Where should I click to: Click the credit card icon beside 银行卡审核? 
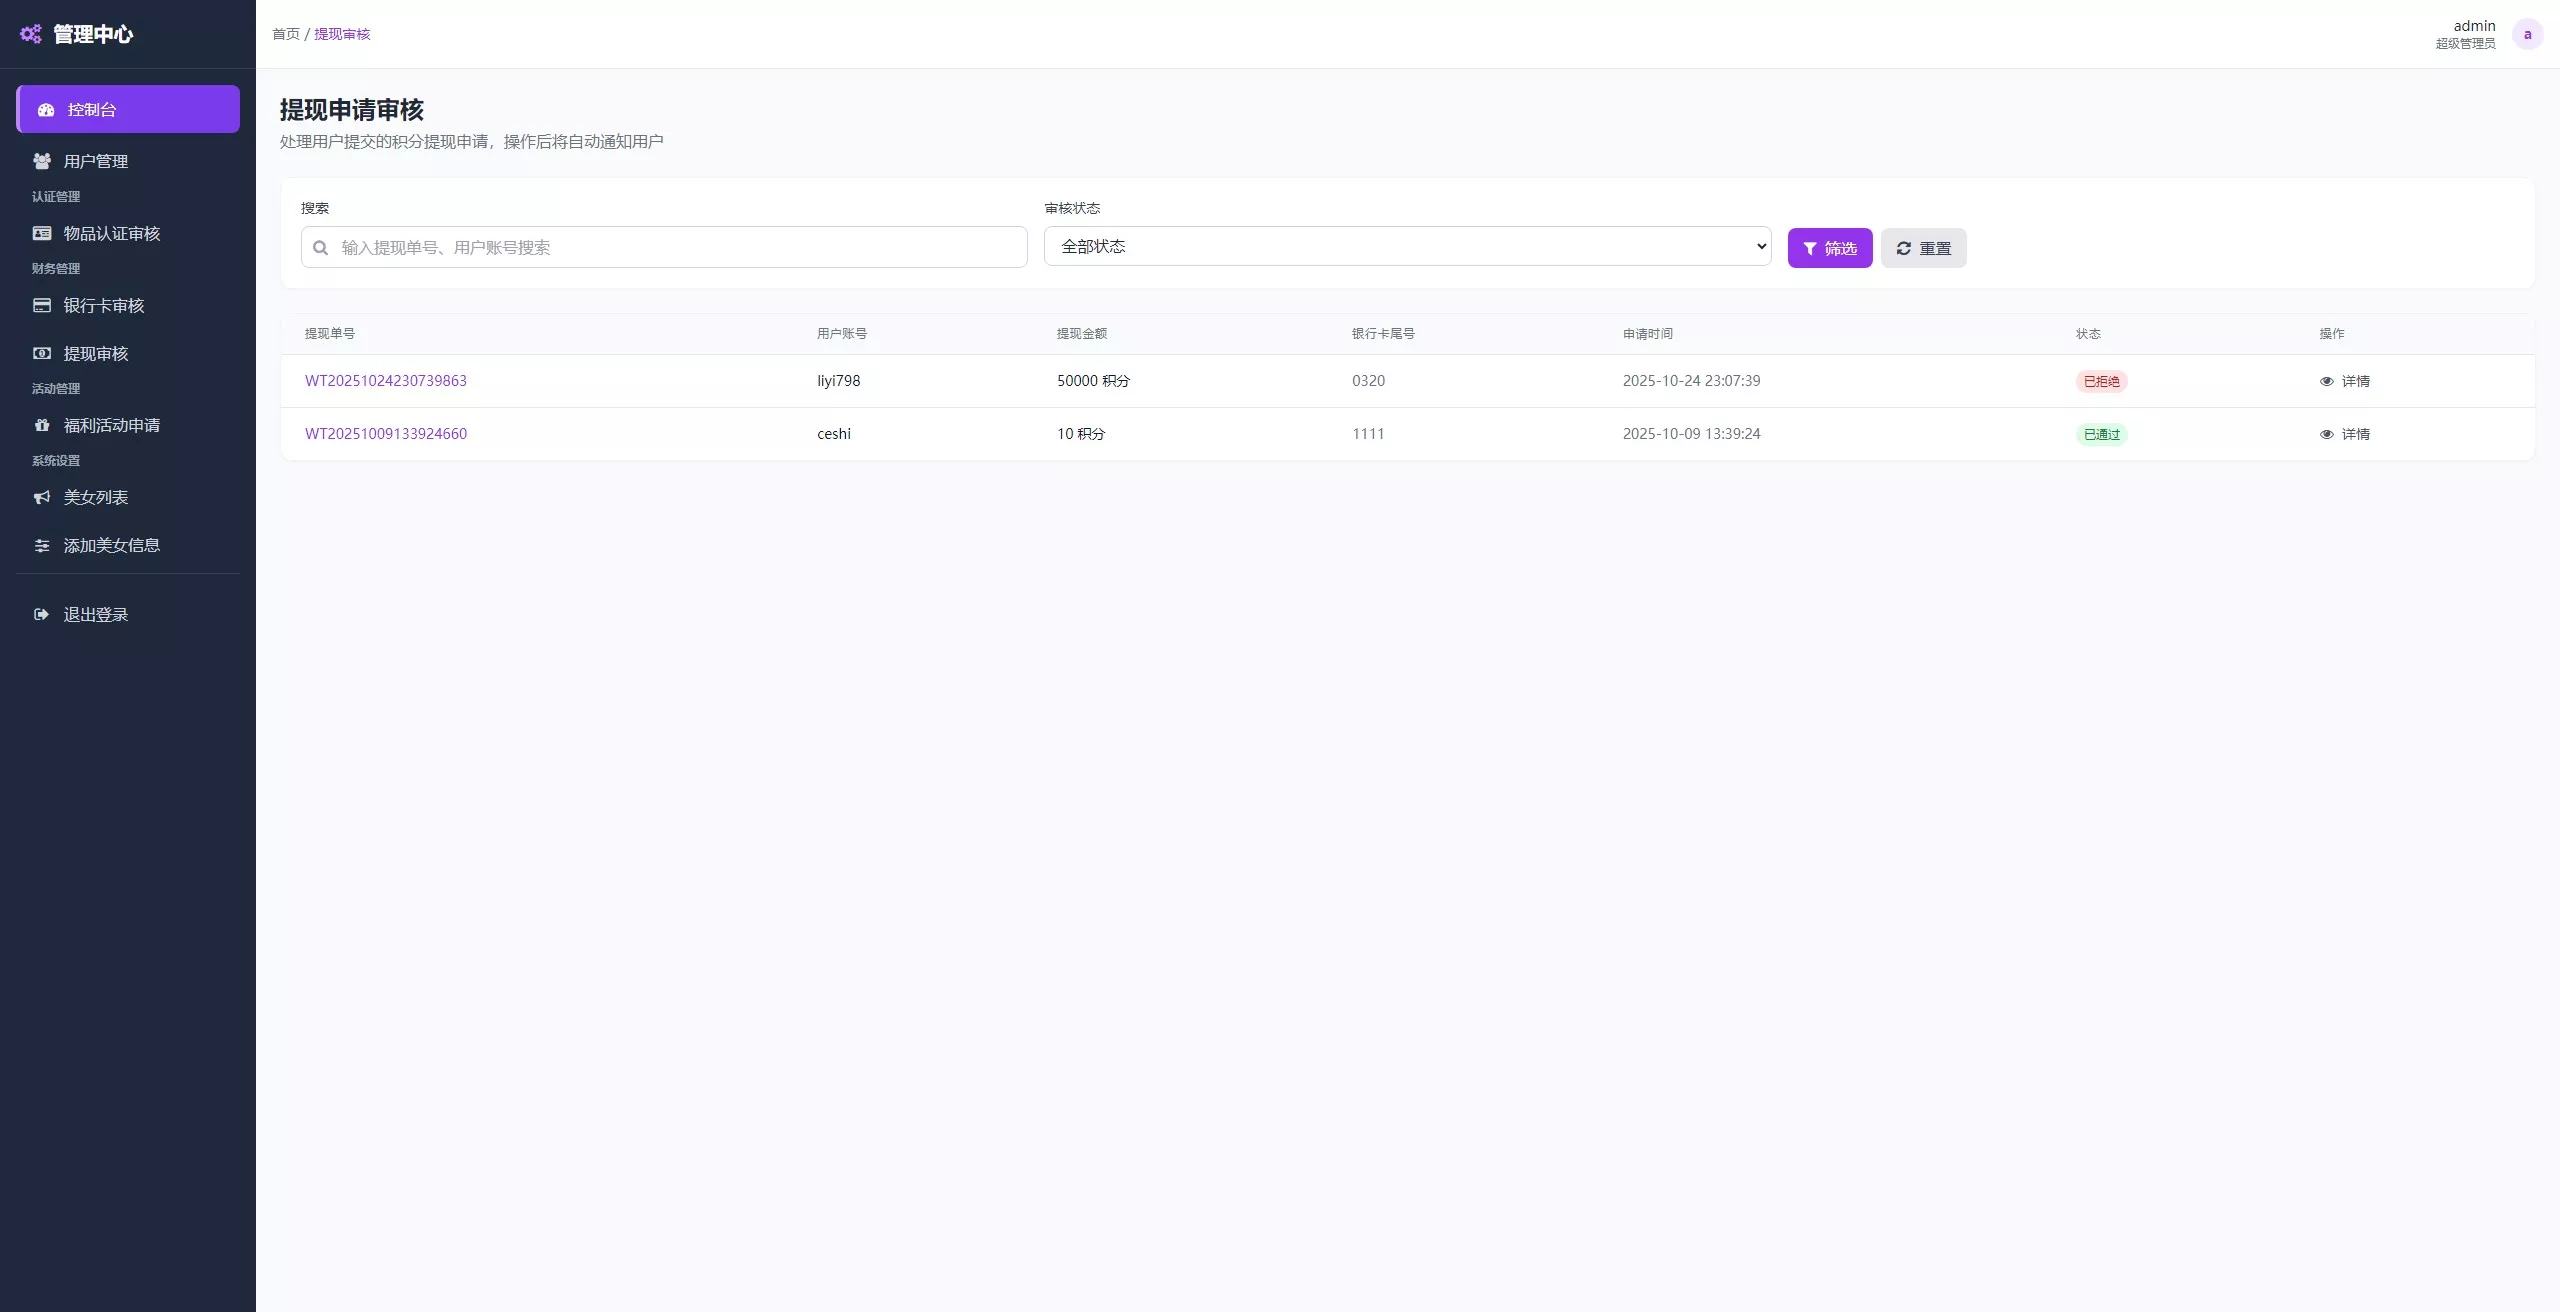coord(42,305)
